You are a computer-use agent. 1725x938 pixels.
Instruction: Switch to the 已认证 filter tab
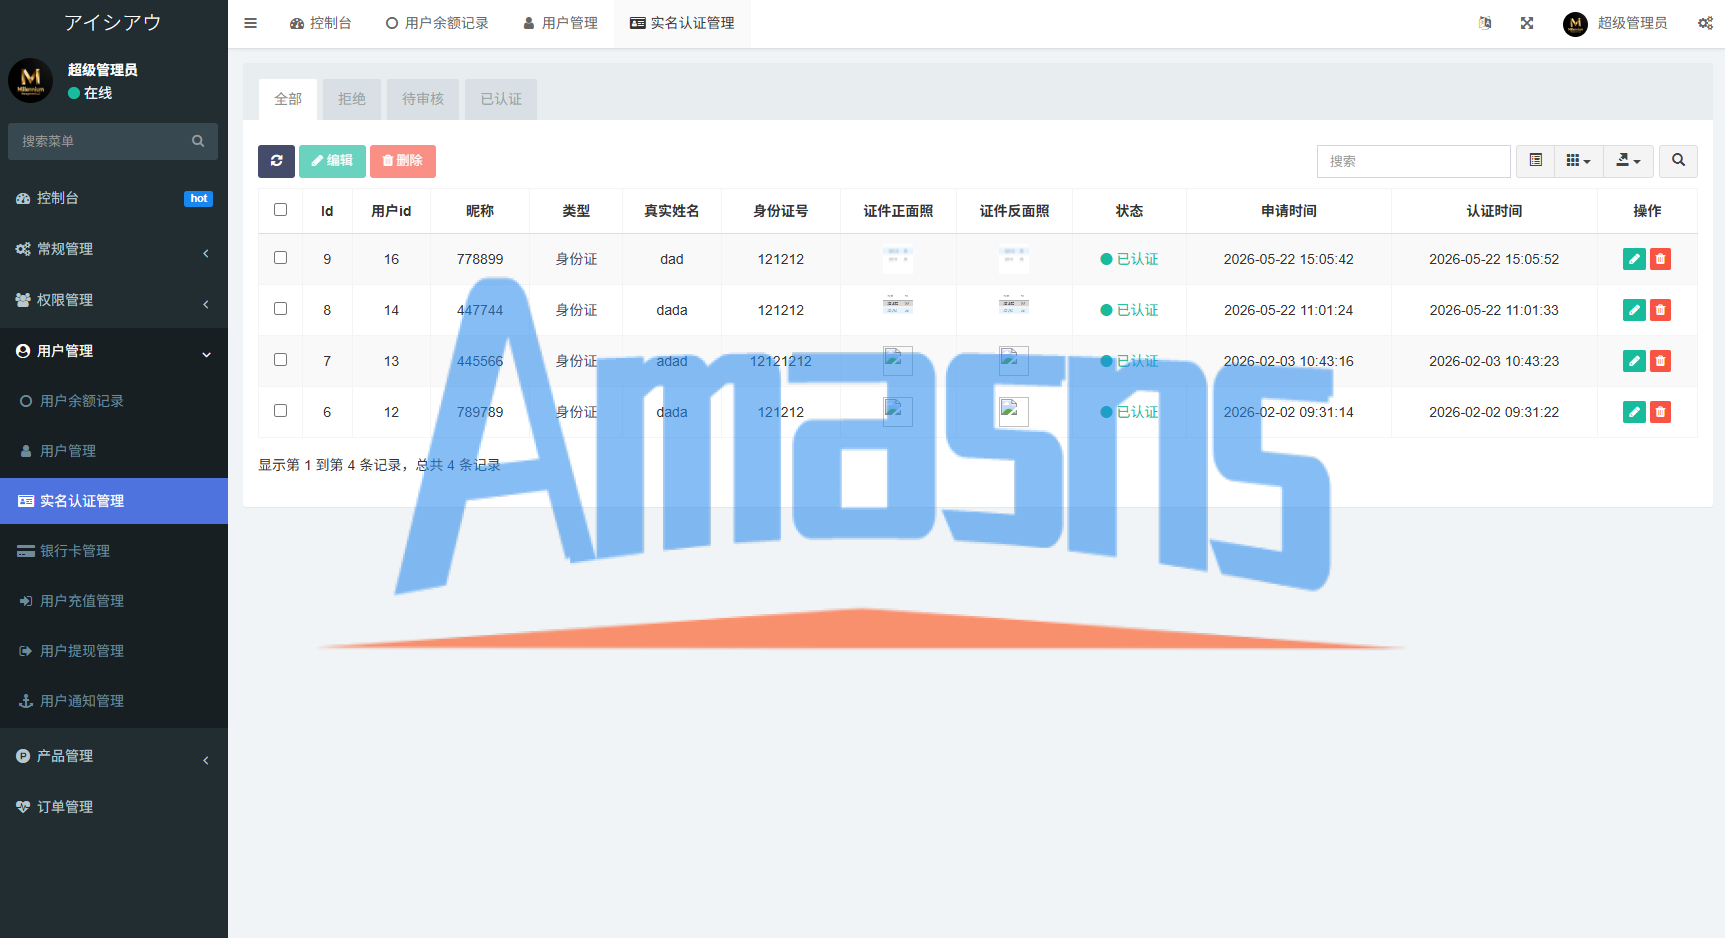(501, 99)
